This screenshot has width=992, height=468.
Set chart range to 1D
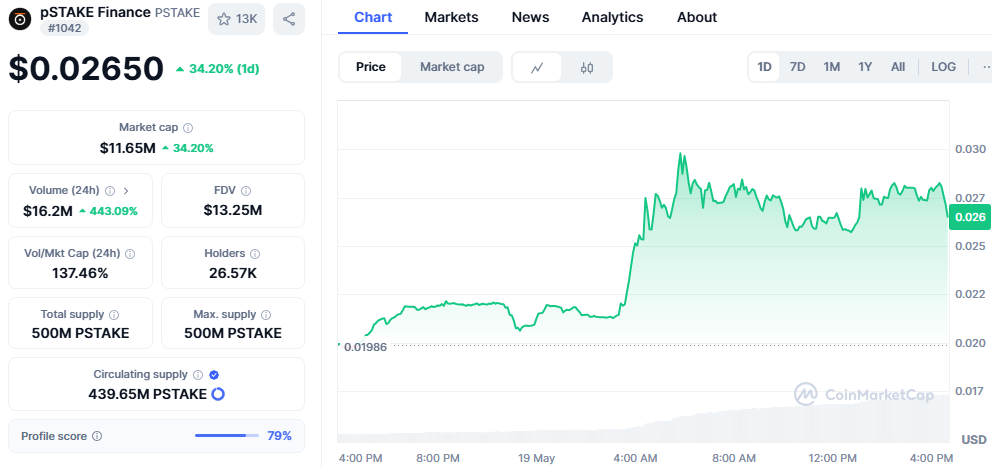coord(765,67)
